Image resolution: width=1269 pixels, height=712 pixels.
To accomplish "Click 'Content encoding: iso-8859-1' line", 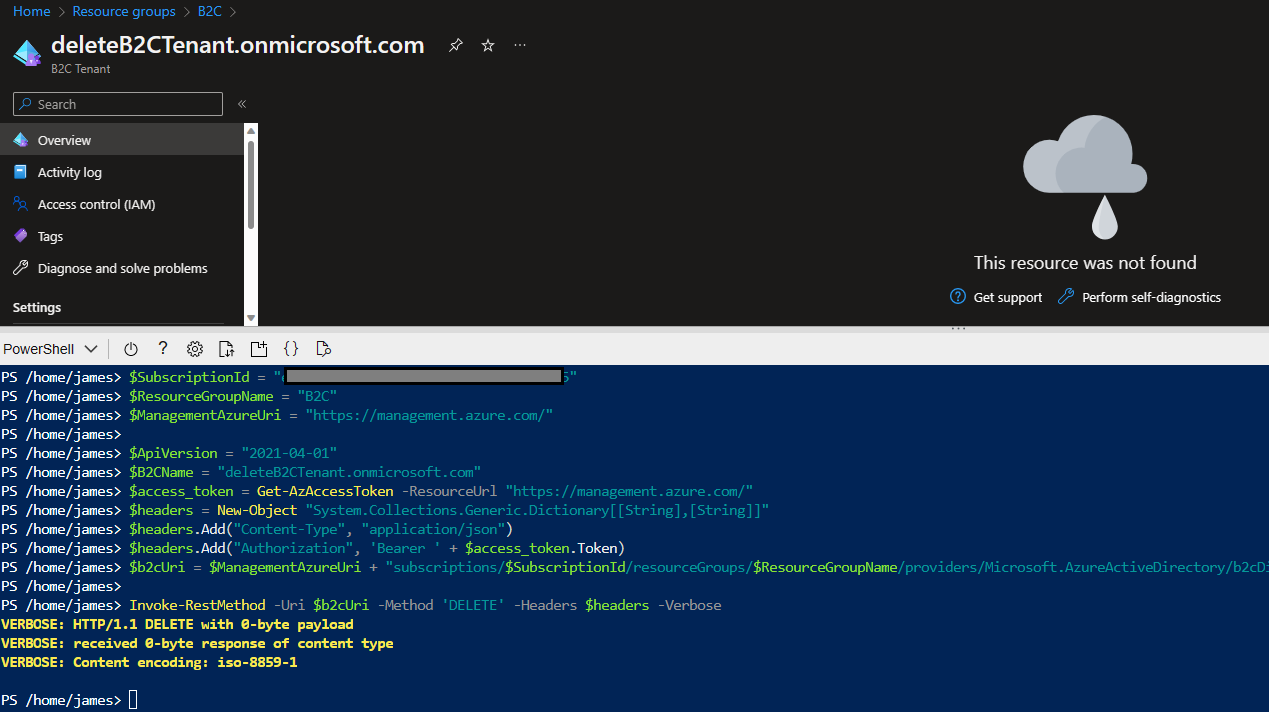I will pos(149,662).
